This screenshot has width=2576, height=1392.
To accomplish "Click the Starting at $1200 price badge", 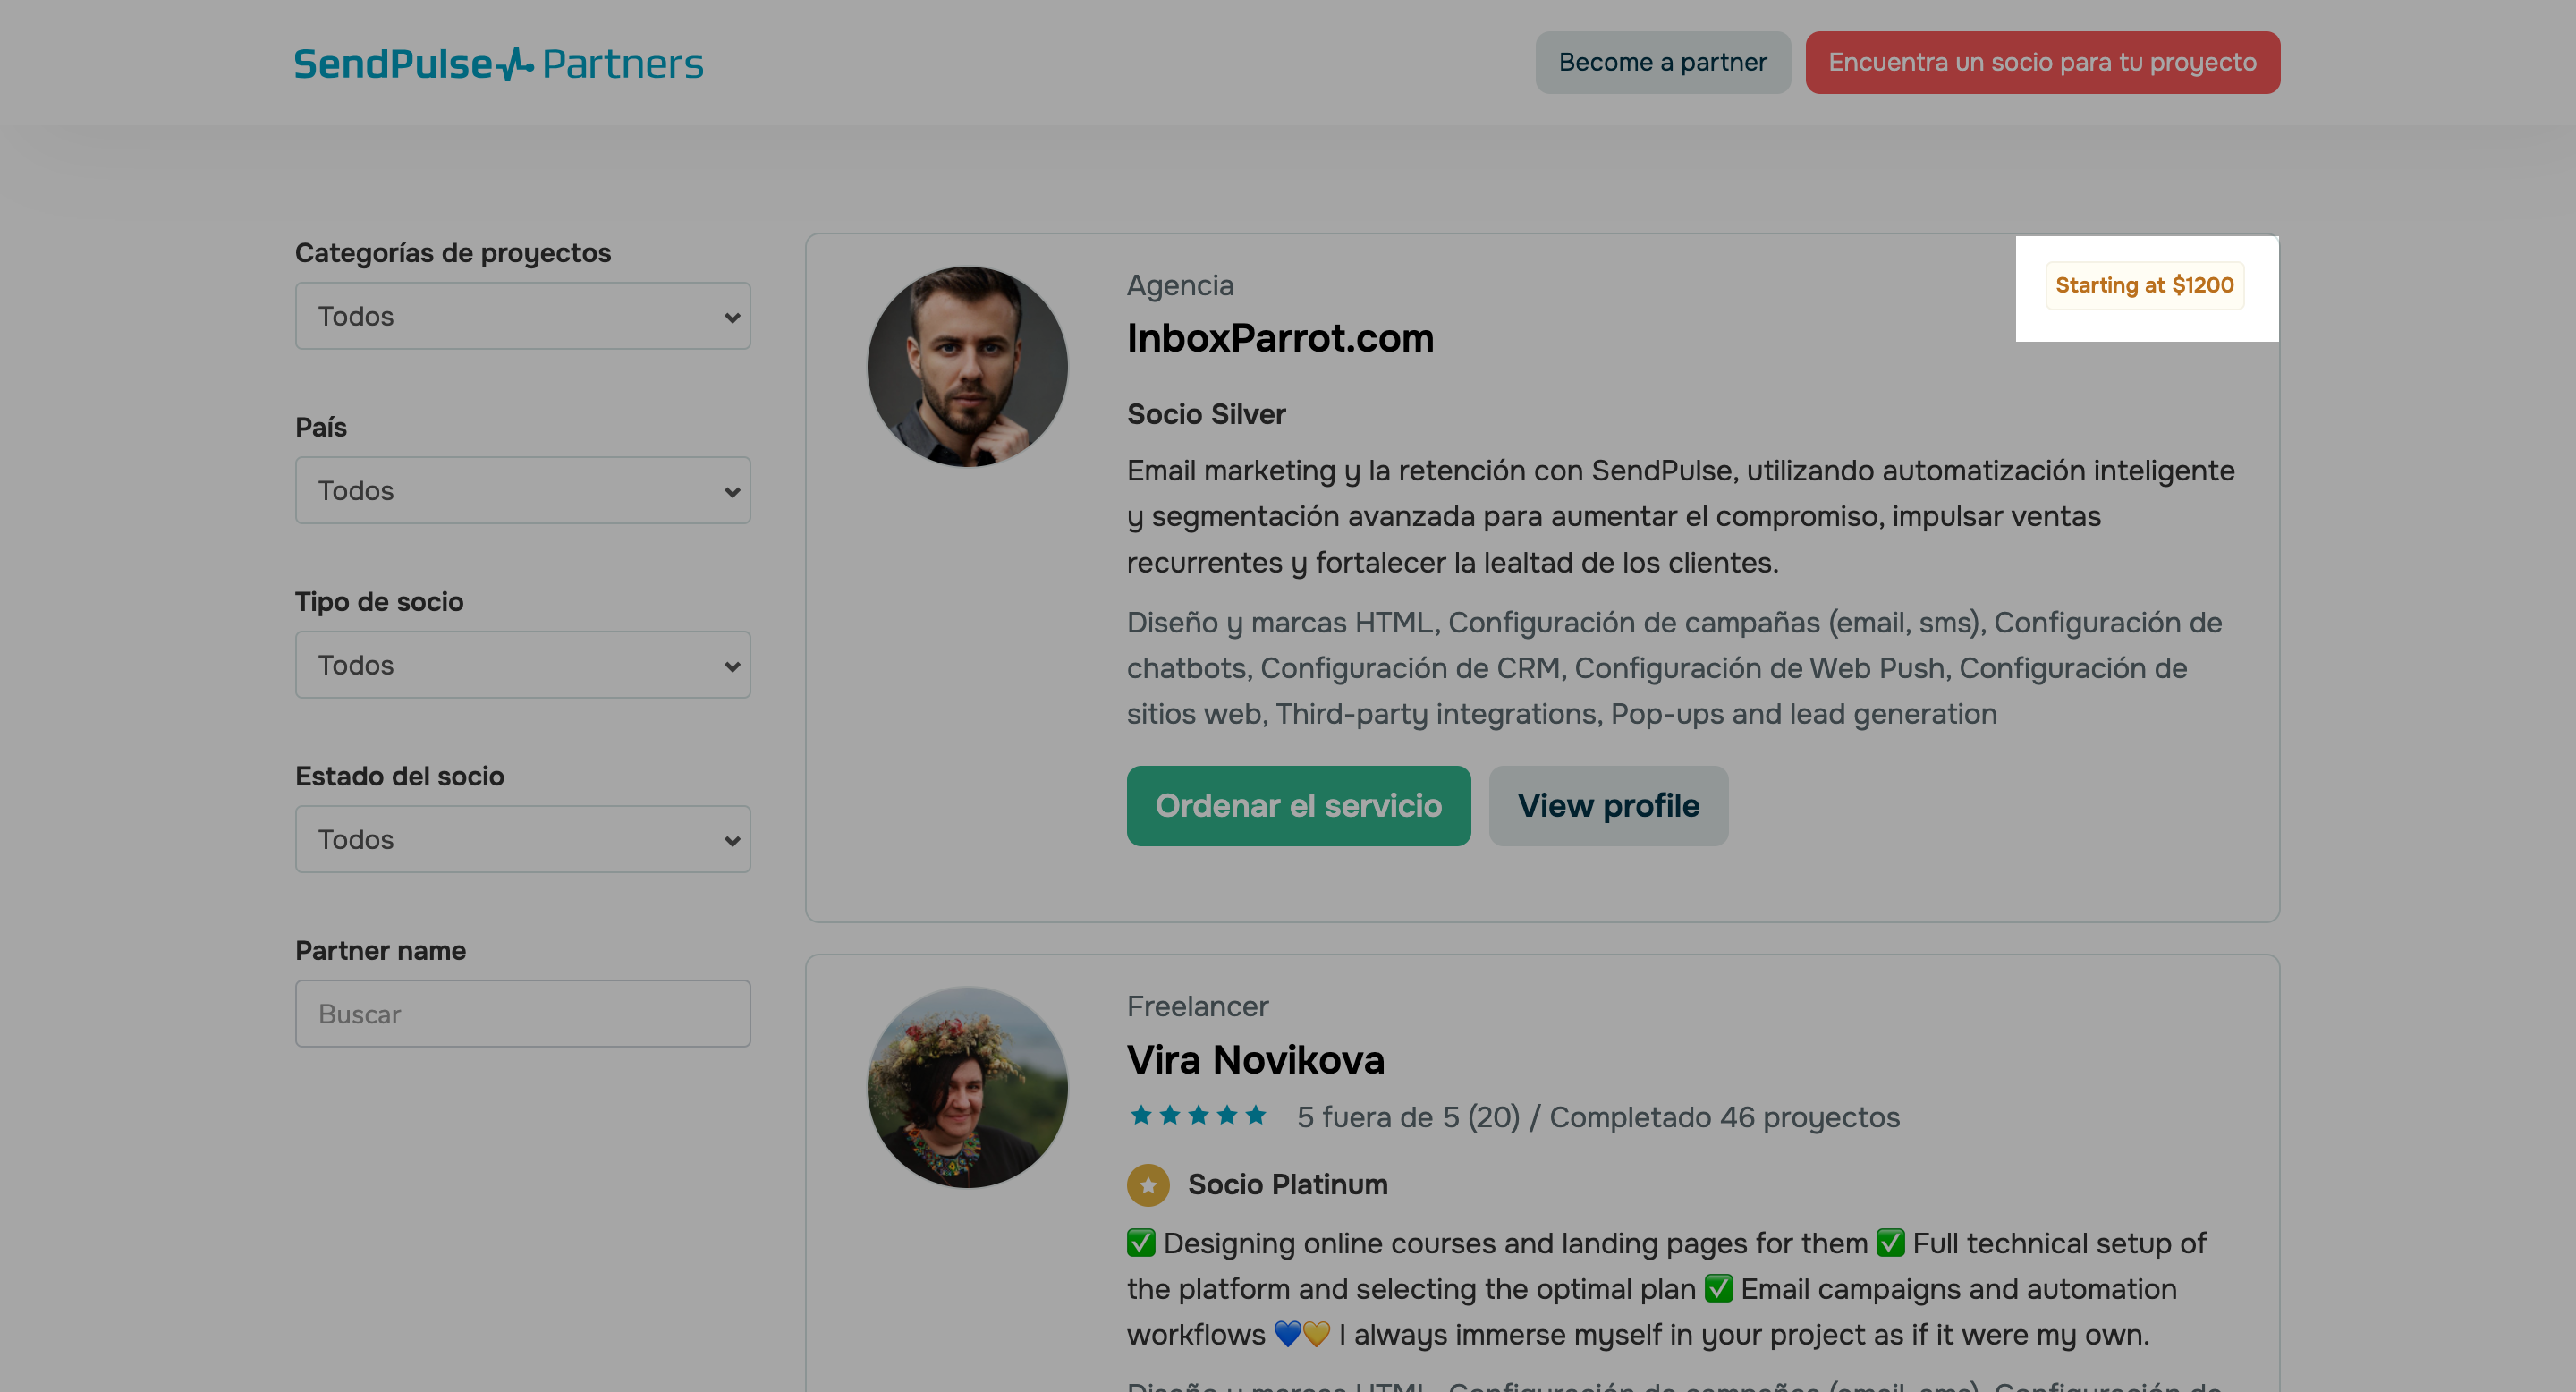I will [2143, 286].
